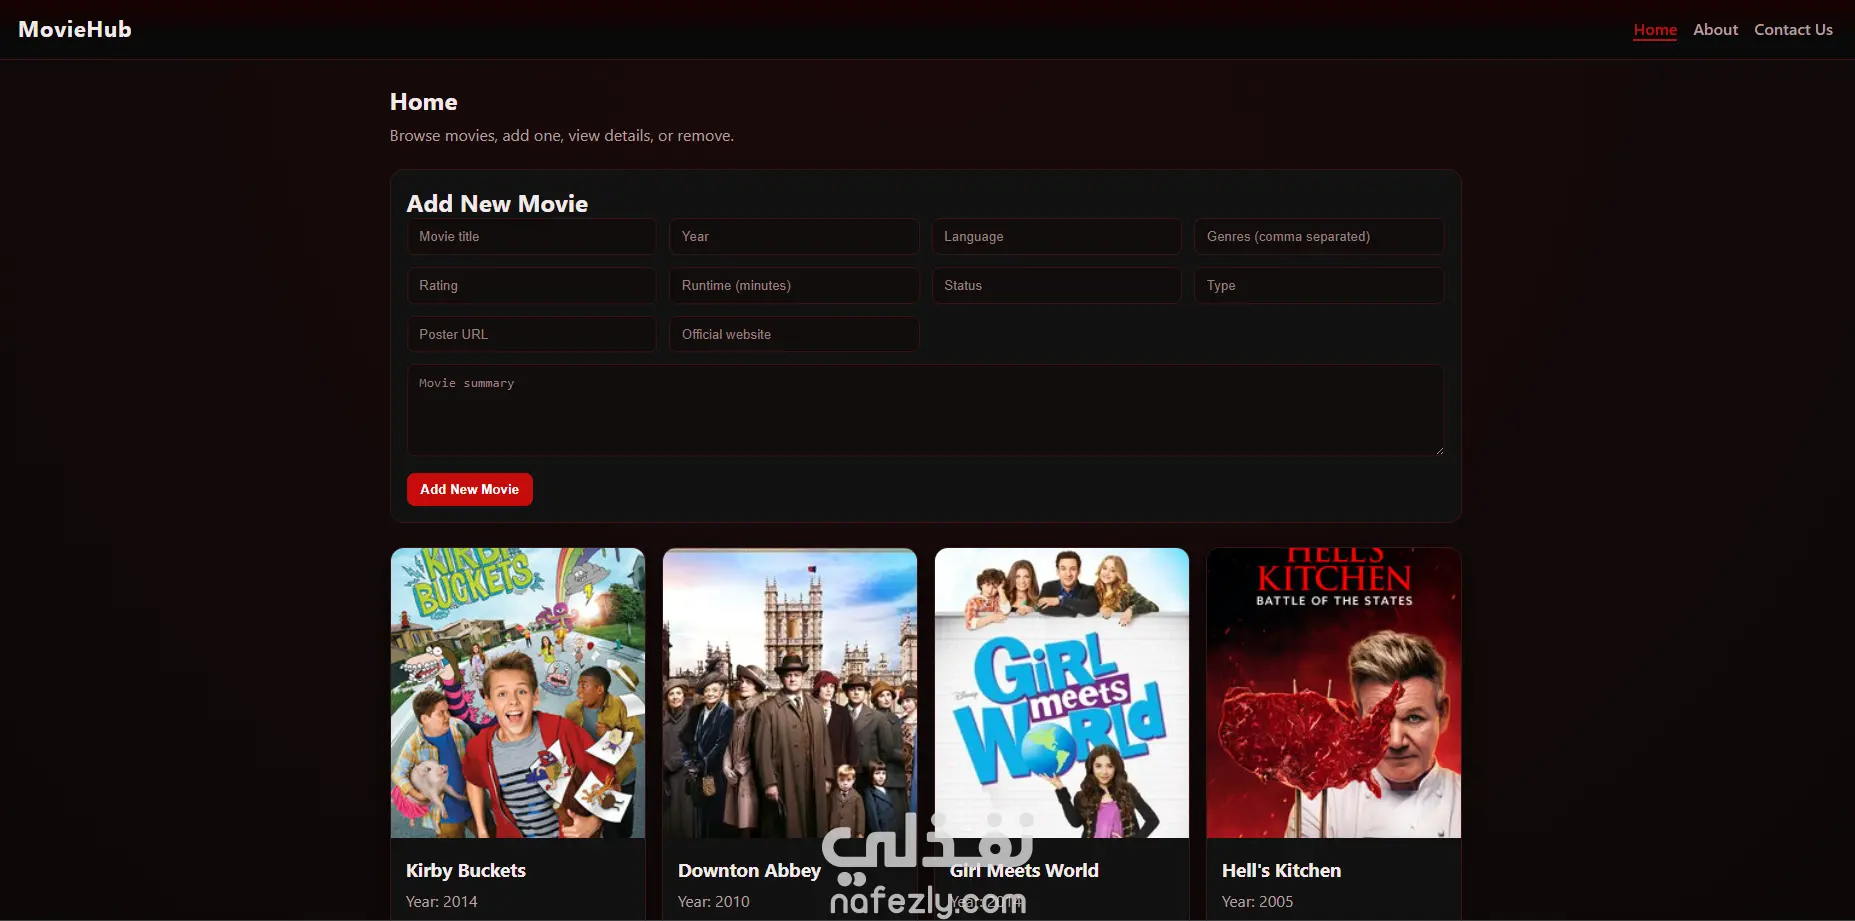Focus the Official website field
Viewport: 1855px width, 921px height.
(794, 335)
